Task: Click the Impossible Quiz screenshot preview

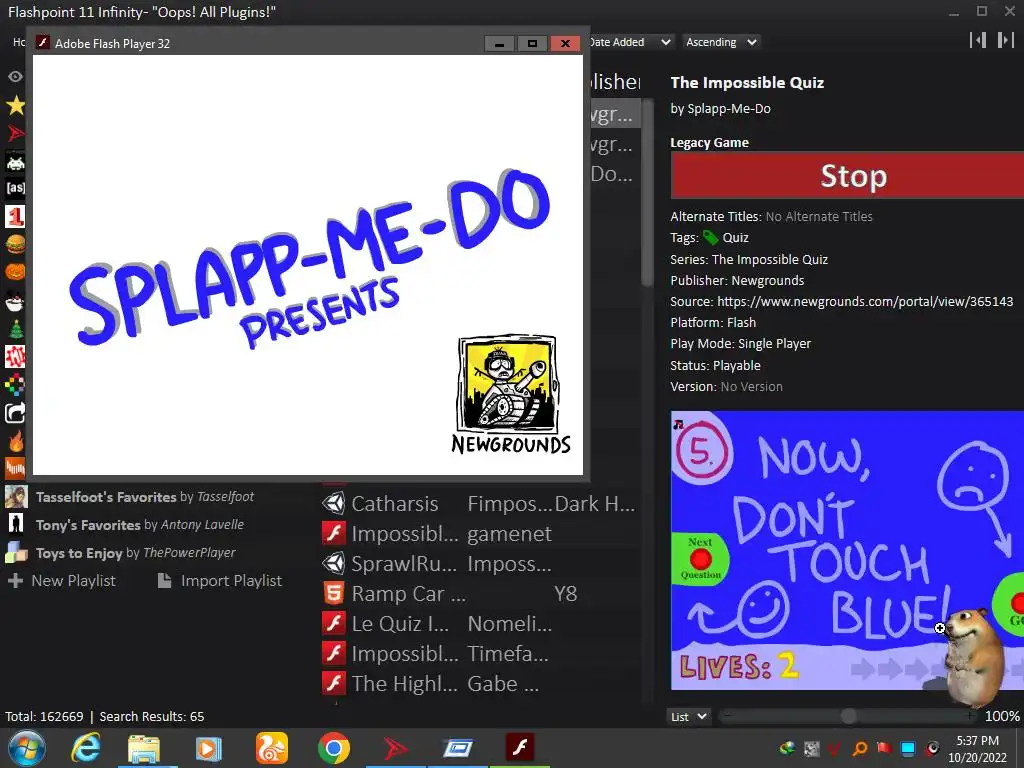Action: (x=847, y=550)
